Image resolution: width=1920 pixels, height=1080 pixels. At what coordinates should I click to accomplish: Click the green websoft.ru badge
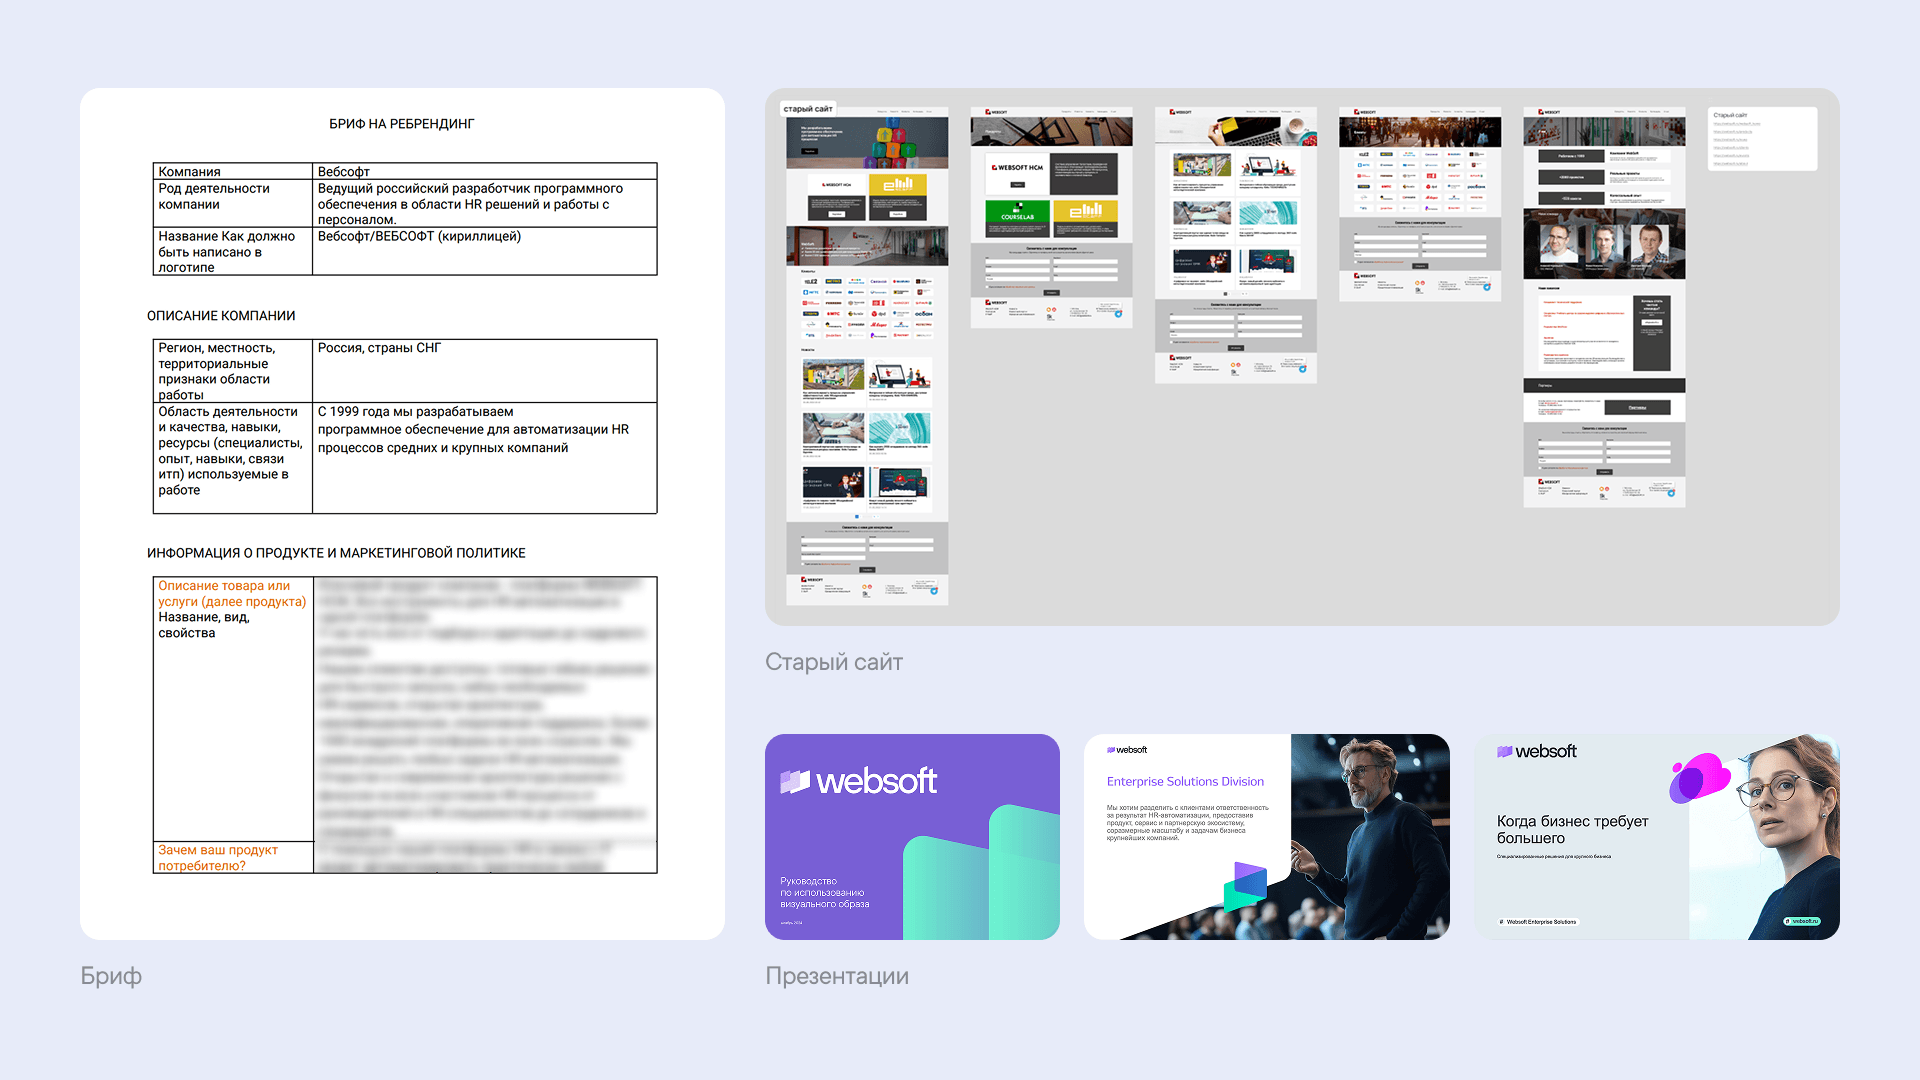1802,921
